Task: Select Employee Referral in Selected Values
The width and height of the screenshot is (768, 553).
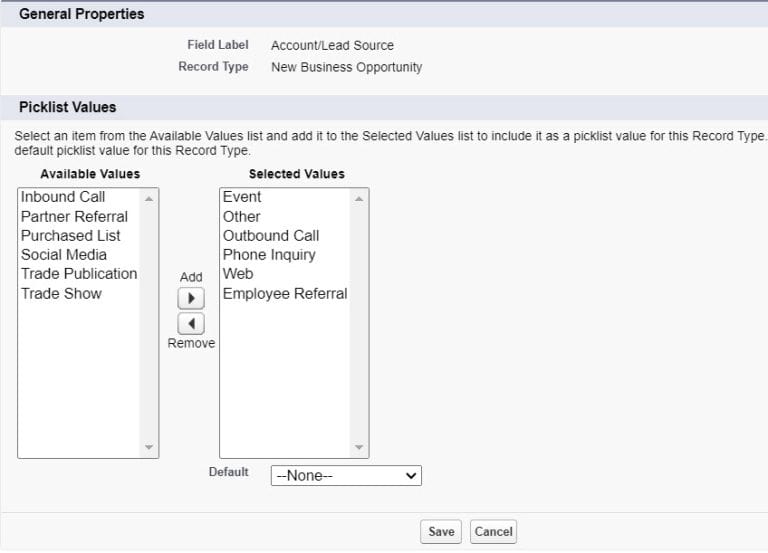Action: [x=285, y=293]
